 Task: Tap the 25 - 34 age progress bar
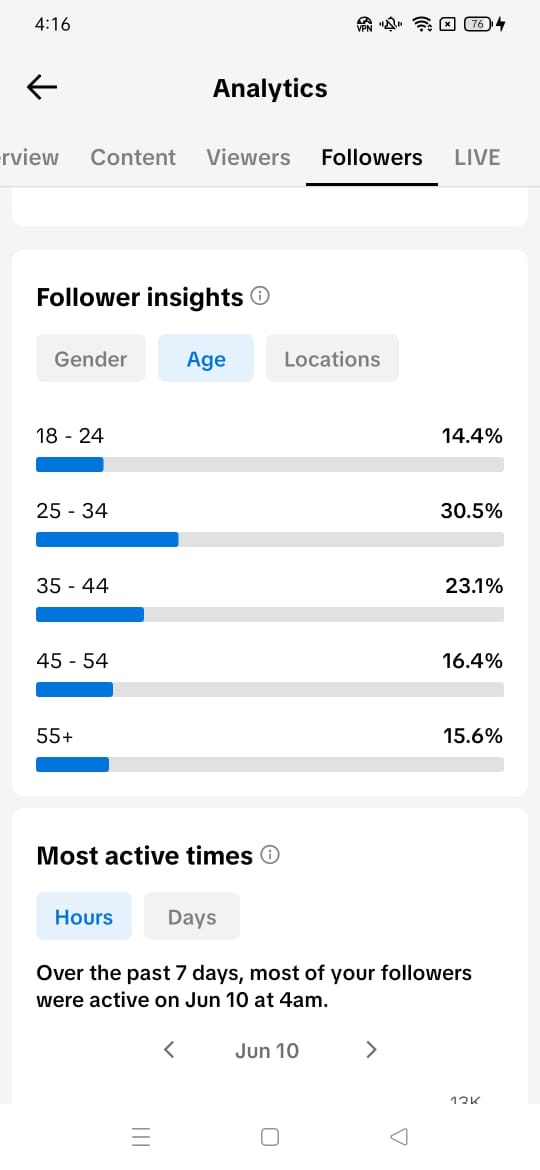(270, 539)
